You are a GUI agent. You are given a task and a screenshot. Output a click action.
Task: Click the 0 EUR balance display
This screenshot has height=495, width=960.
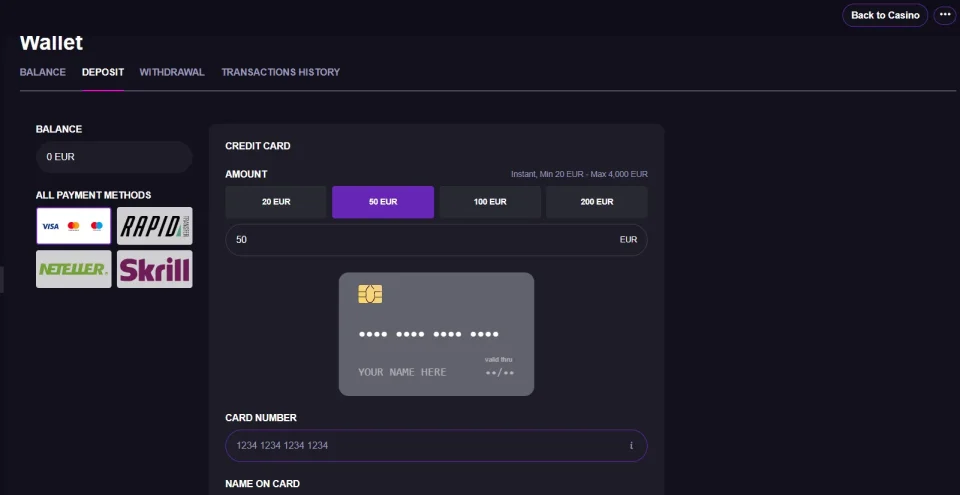click(x=114, y=157)
